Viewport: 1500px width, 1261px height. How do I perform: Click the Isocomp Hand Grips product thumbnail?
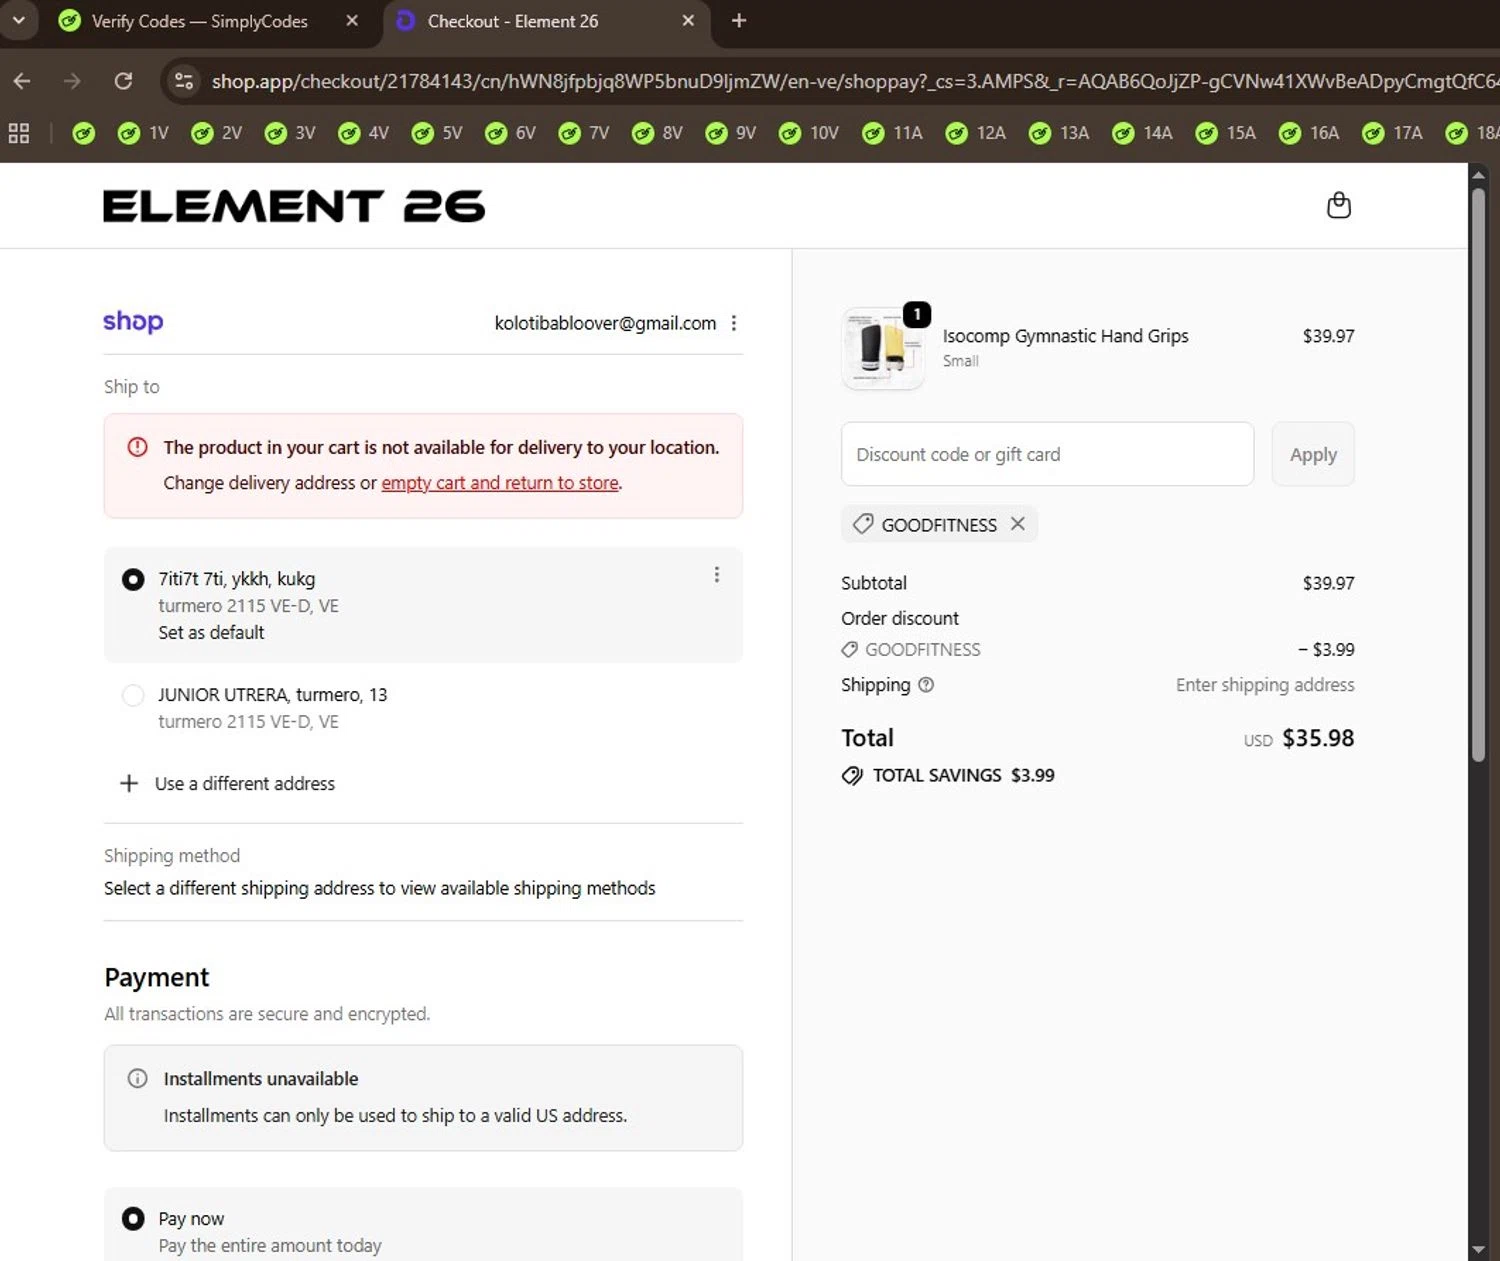pos(883,347)
